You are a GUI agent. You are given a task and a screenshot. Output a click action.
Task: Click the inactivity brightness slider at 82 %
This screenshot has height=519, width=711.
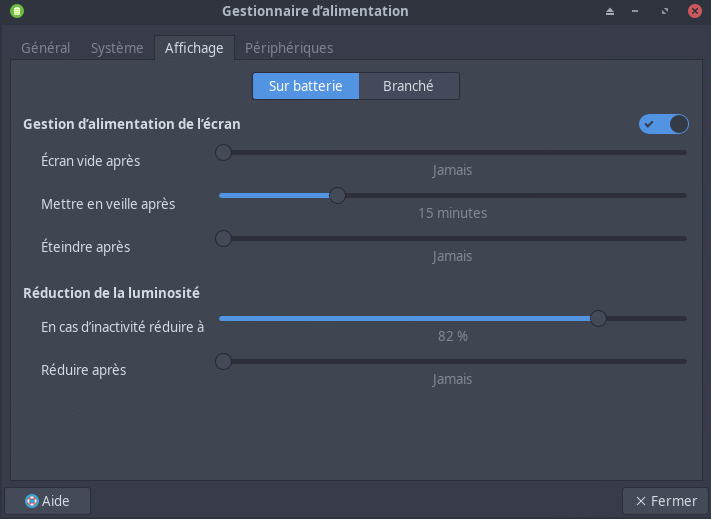click(x=598, y=318)
